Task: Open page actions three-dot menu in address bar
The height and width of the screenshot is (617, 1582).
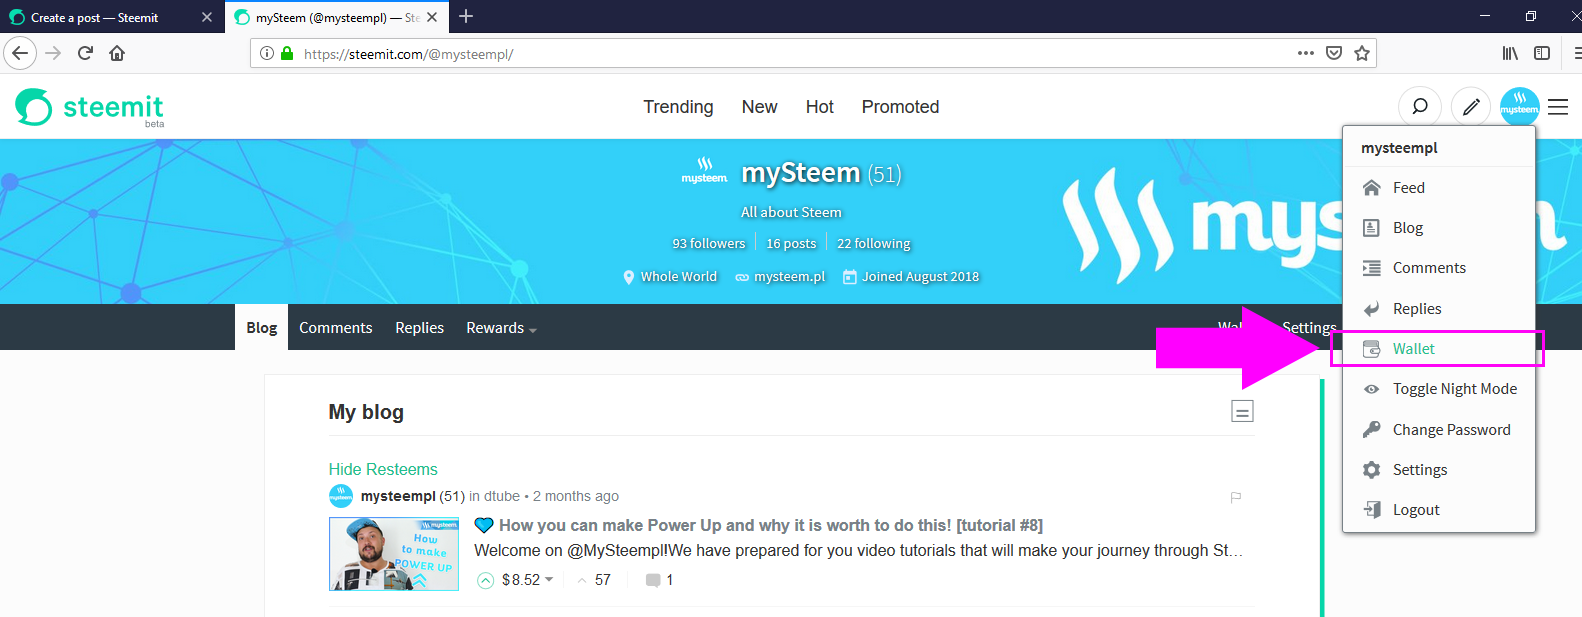Action: click(1306, 53)
